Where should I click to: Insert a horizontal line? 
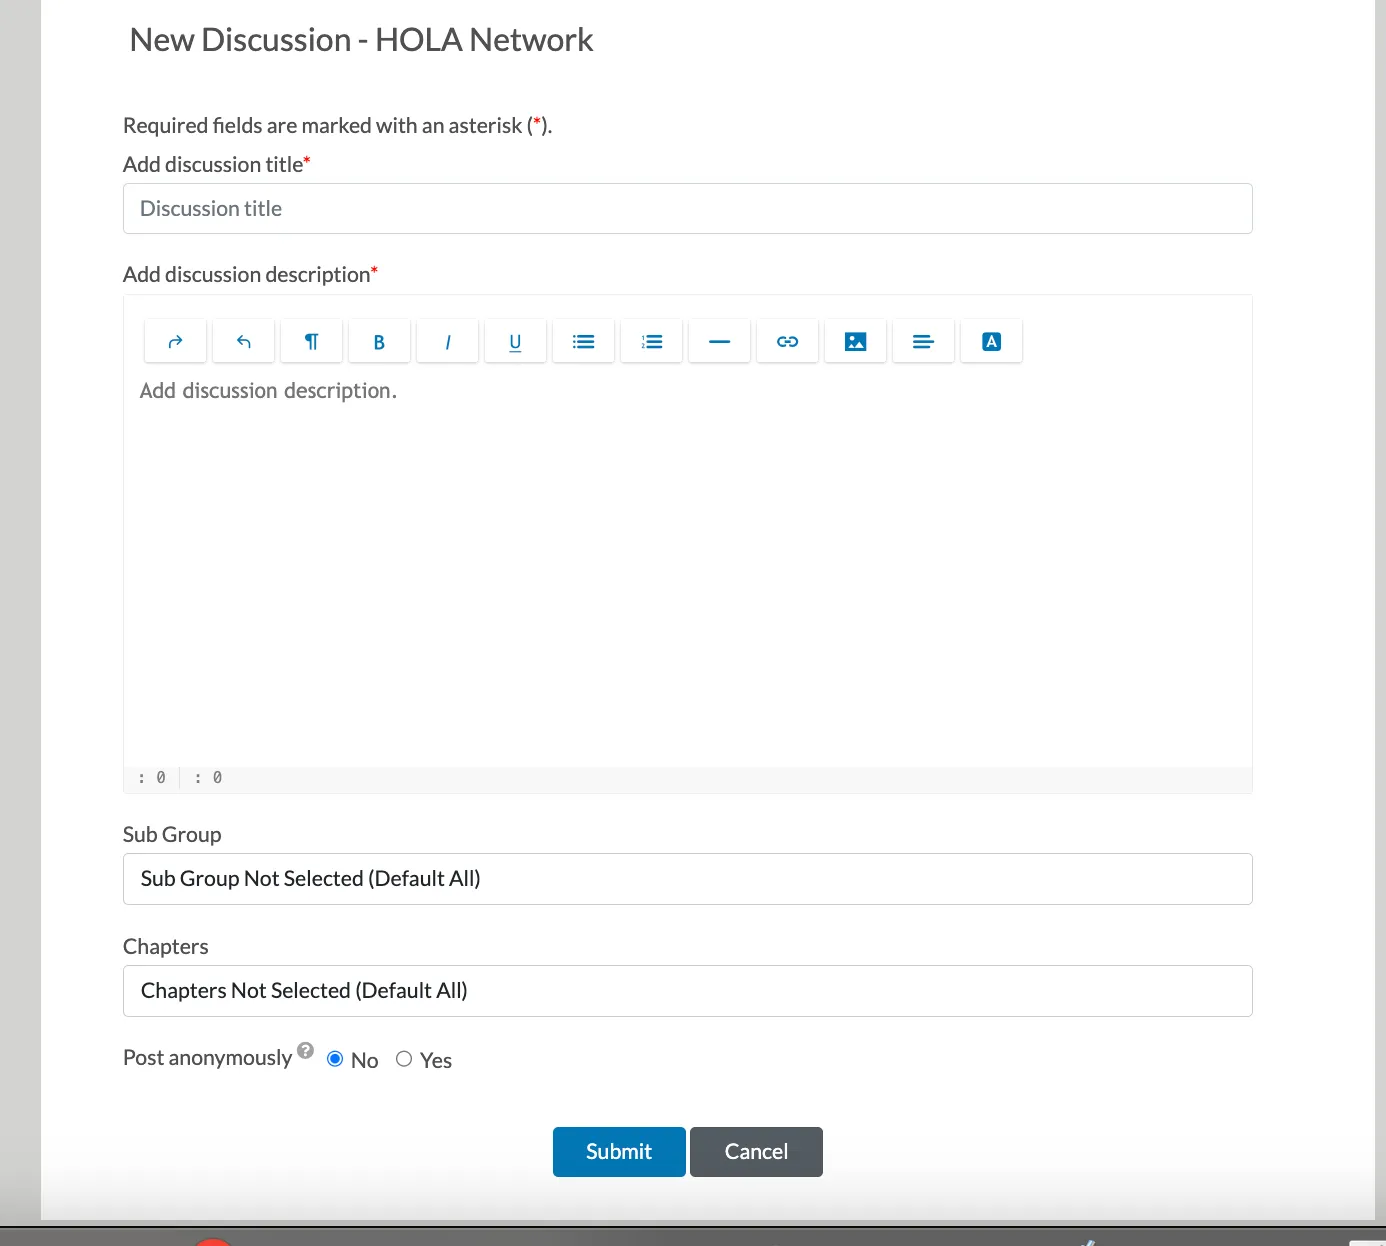point(720,341)
